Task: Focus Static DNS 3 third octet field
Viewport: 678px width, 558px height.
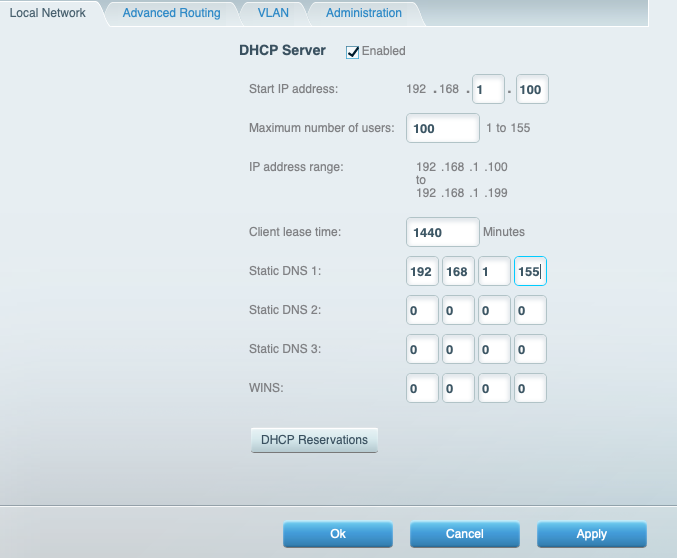Action: tap(494, 349)
